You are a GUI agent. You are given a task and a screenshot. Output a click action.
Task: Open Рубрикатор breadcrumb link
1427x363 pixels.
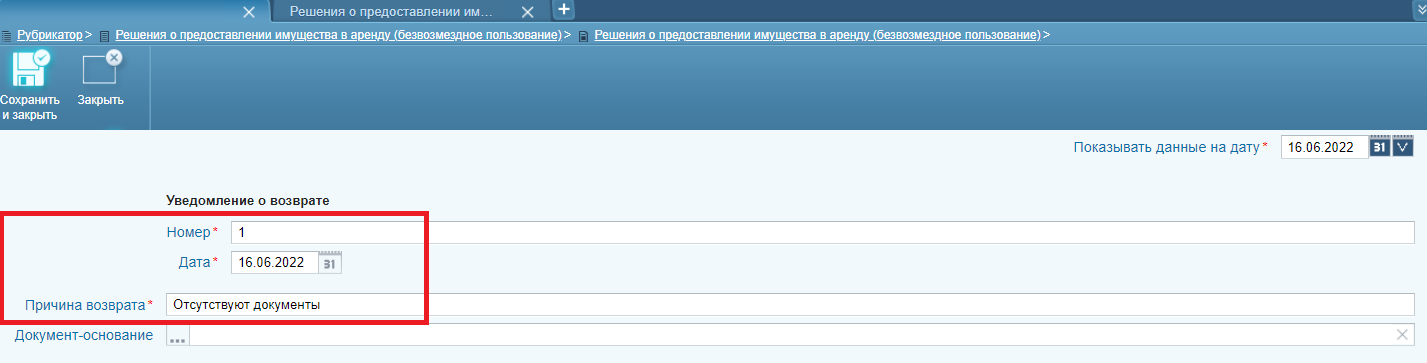49,35
